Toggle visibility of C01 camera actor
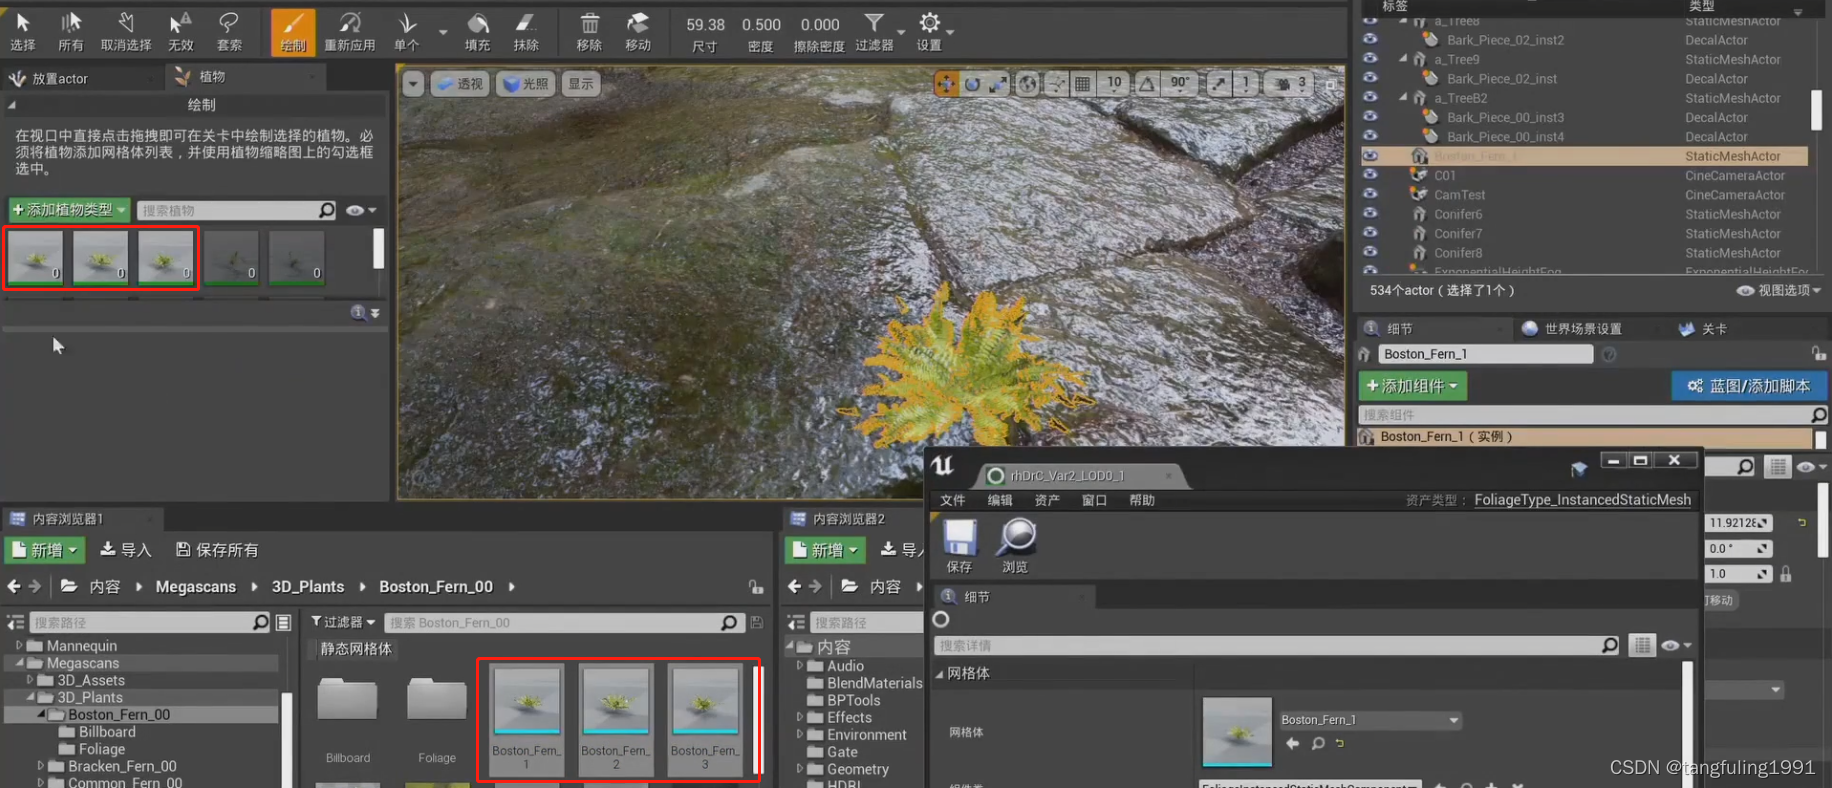The width and height of the screenshot is (1832, 788). (1370, 175)
